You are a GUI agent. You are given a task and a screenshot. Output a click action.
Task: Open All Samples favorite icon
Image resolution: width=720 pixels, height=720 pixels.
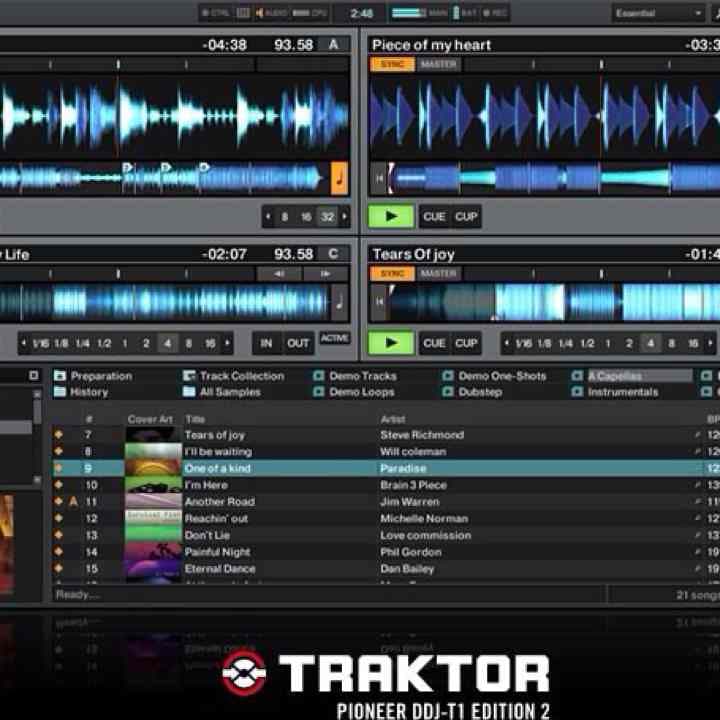189,392
